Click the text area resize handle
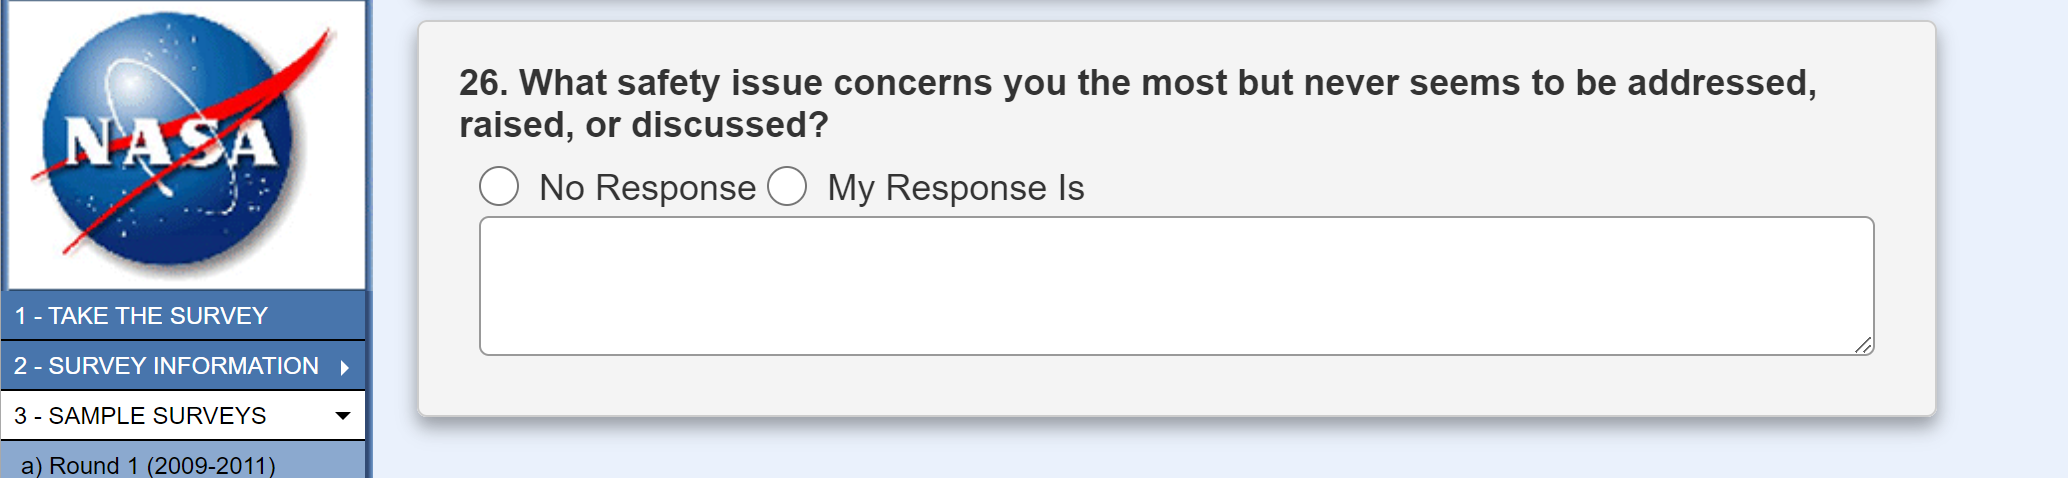The height and width of the screenshot is (478, 2068). [x=1863, y=345]
